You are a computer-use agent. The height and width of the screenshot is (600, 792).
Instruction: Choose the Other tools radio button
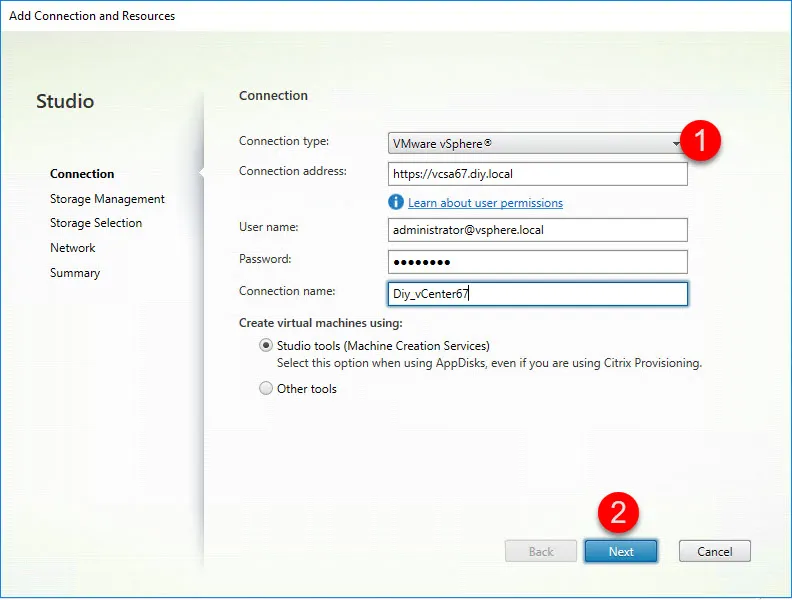pyautogui.click(x=266, y=389)
